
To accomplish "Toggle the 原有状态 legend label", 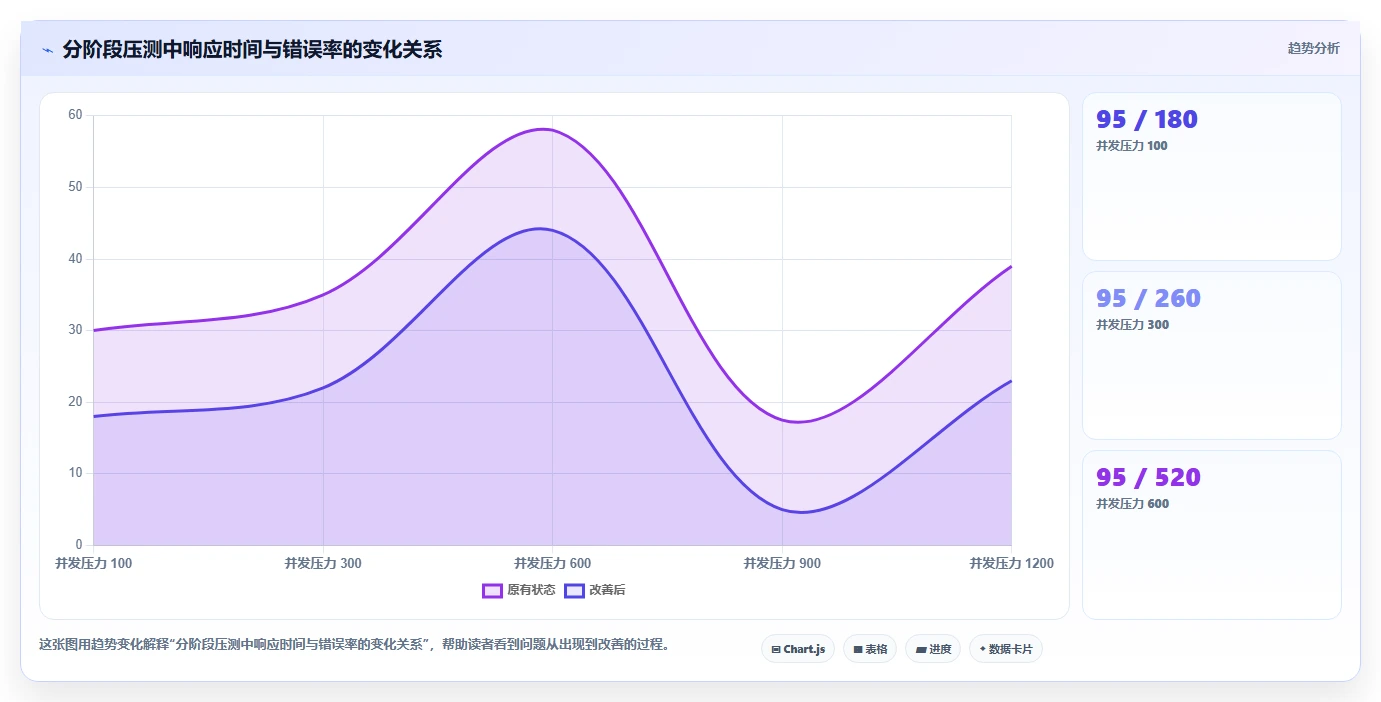I will [x=531, y=590].
